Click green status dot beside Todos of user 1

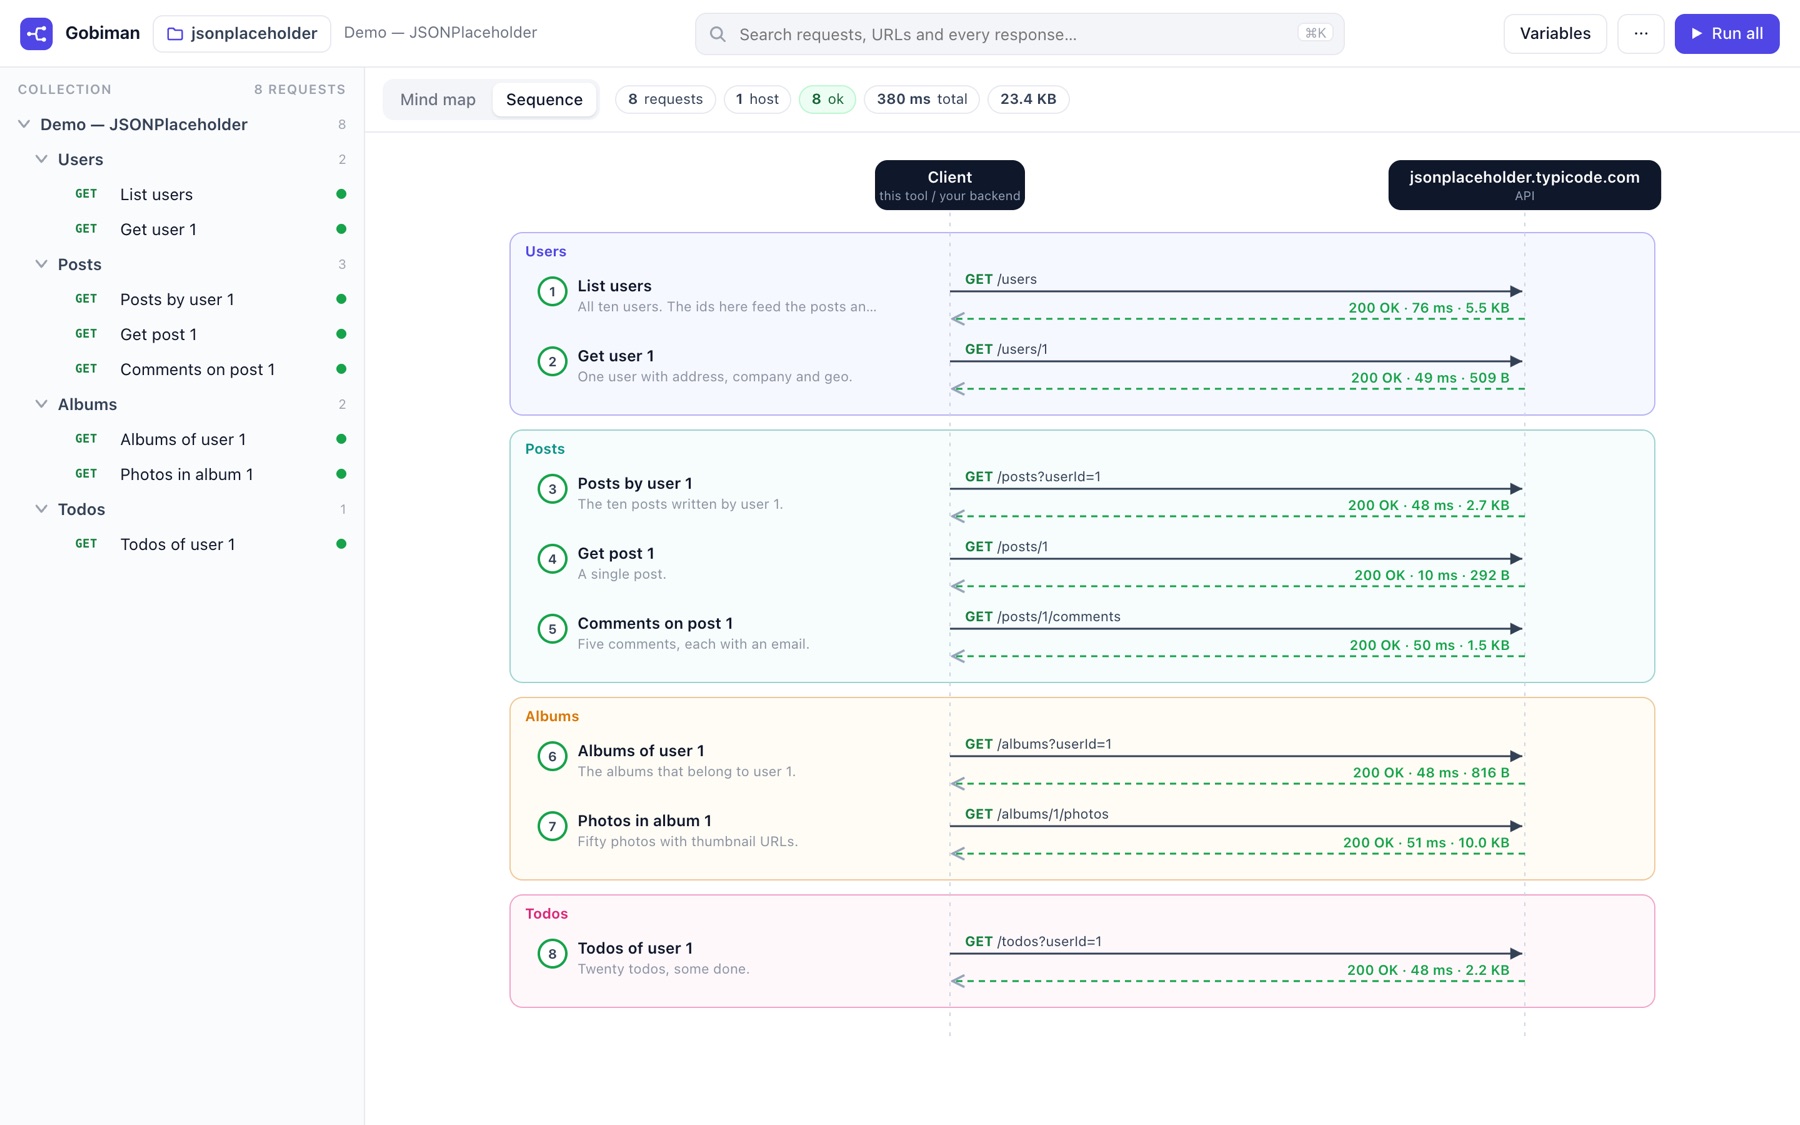(341, 544)
